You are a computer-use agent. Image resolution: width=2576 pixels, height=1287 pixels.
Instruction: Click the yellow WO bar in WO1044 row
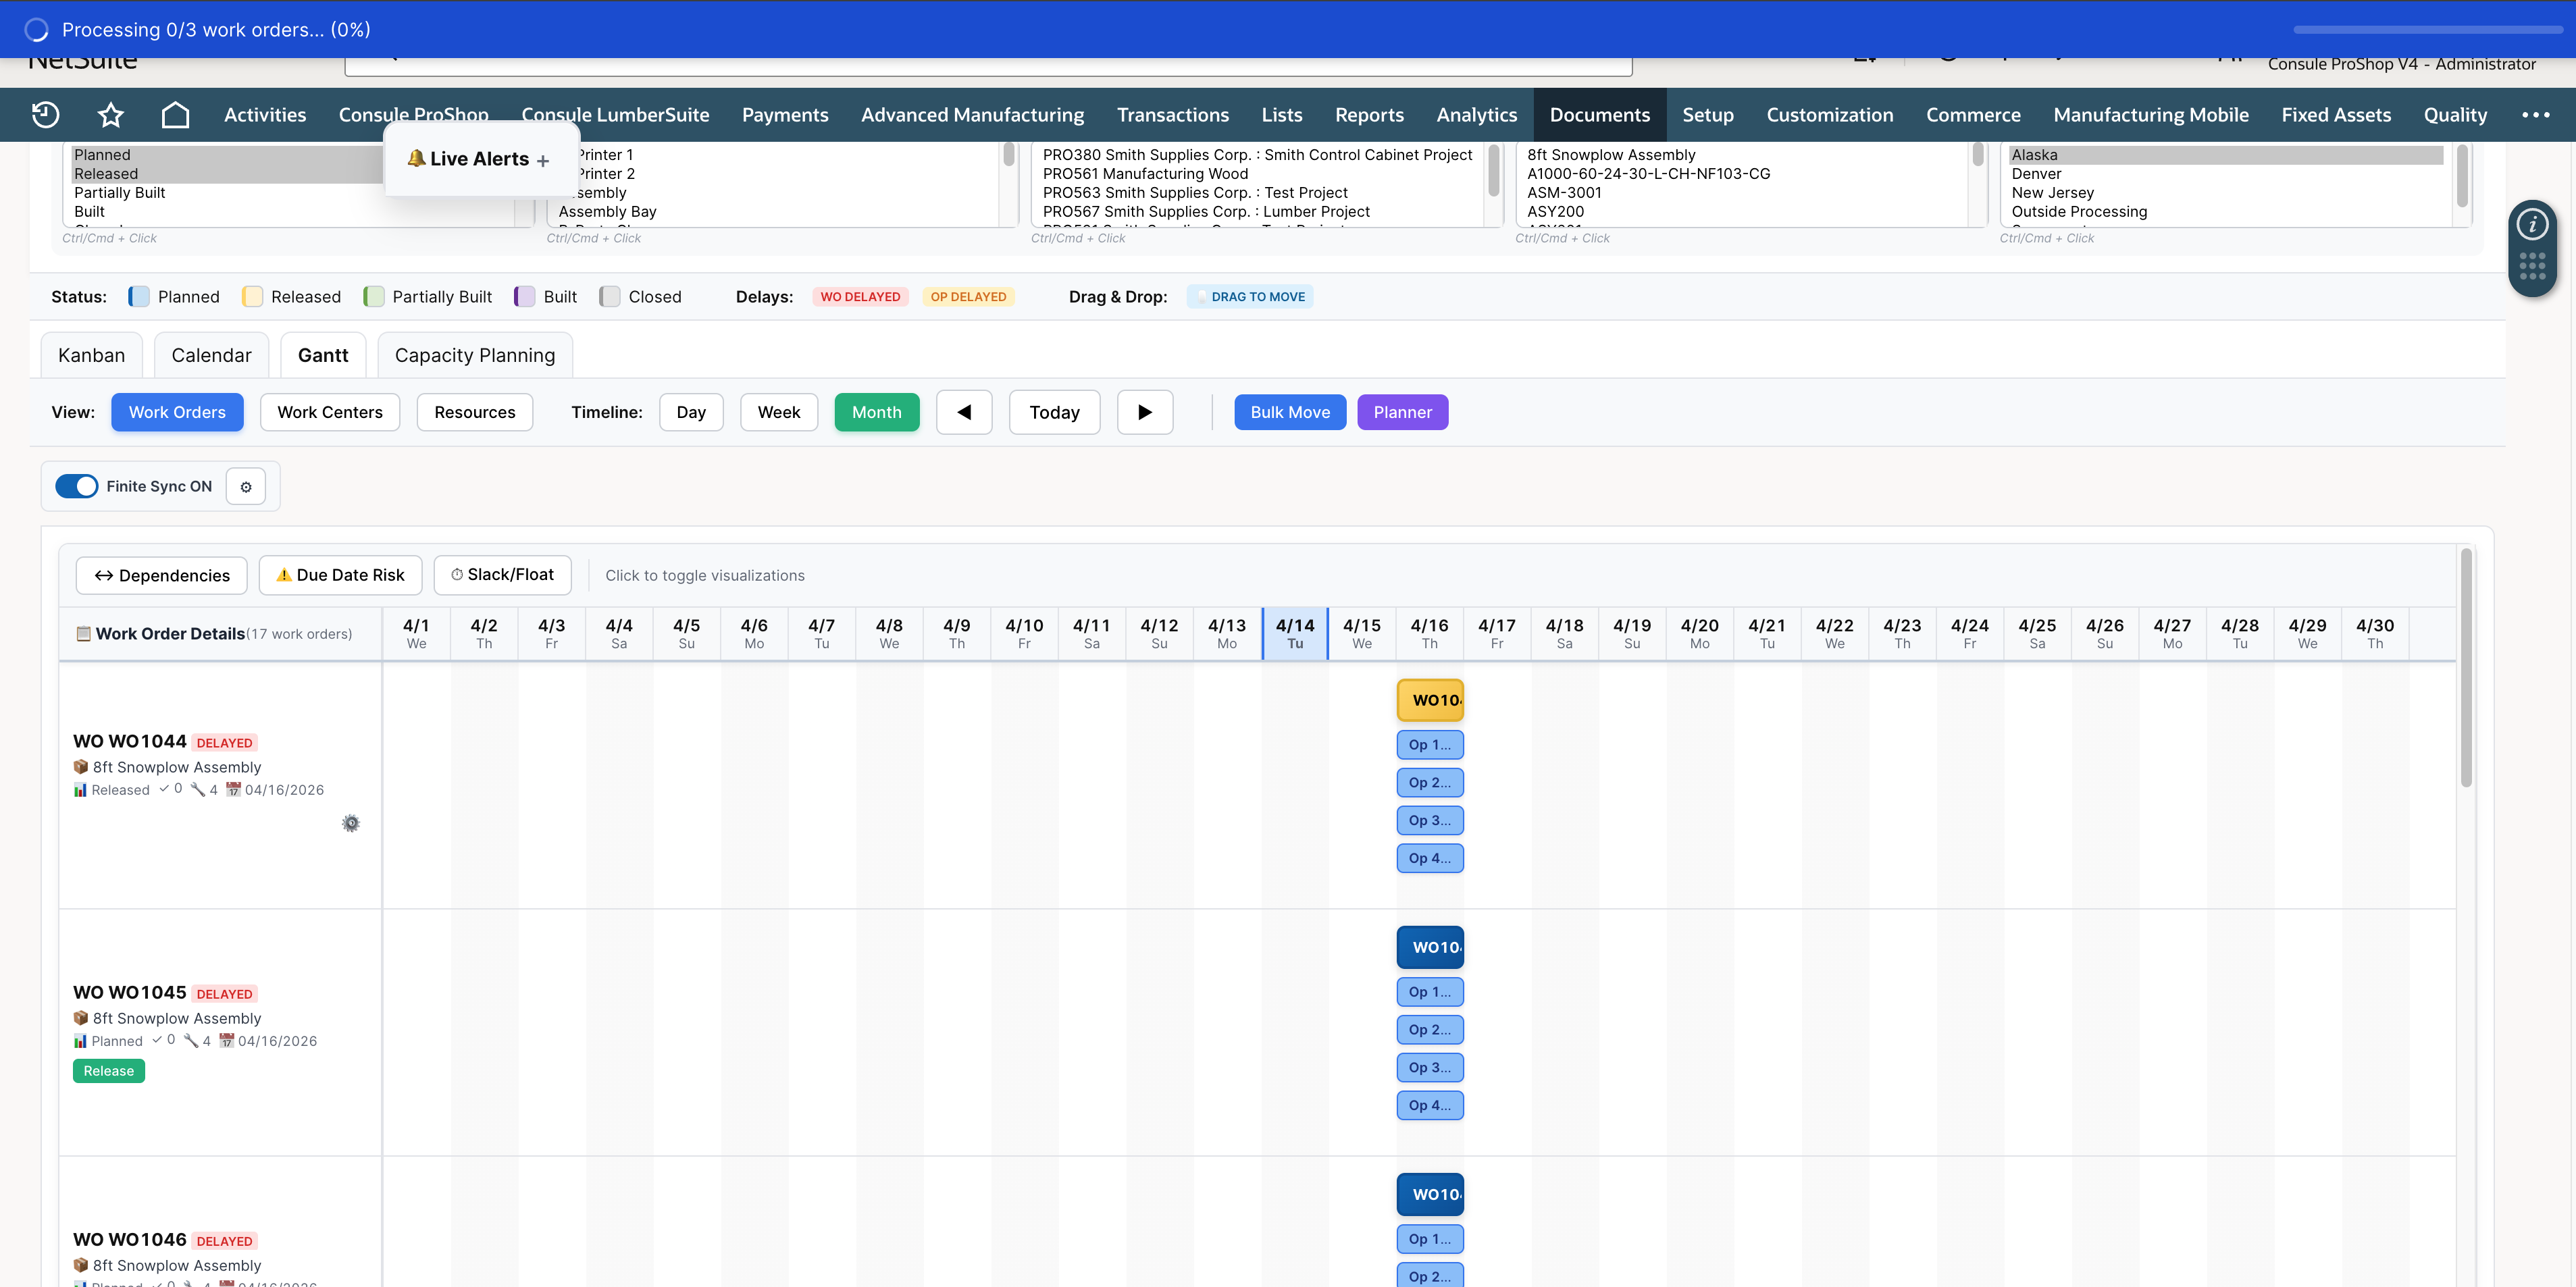click(x=1430, y=701)
